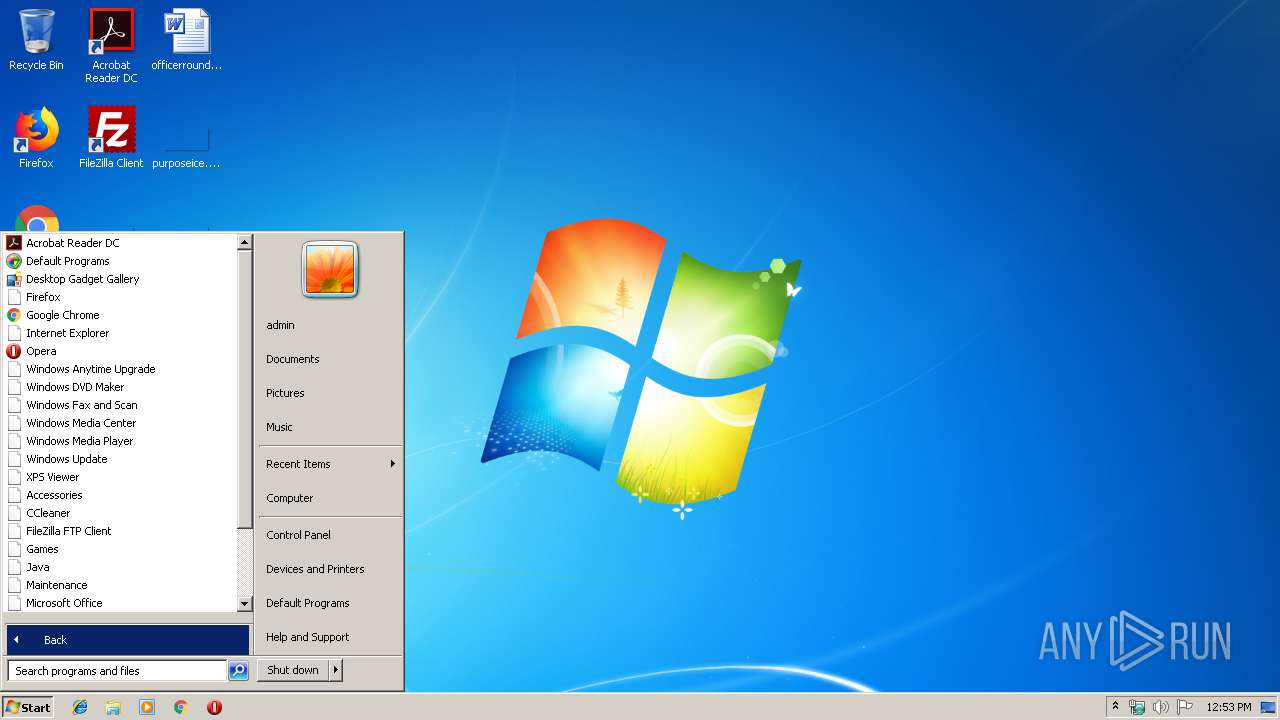This screenshot has height=720, width=1280.
Task: Open the shut down options arrow
Action: pos(336,670)
